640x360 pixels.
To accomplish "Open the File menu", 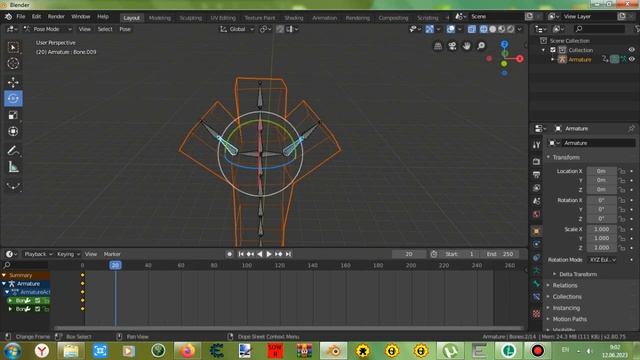I will pos(20,17).
